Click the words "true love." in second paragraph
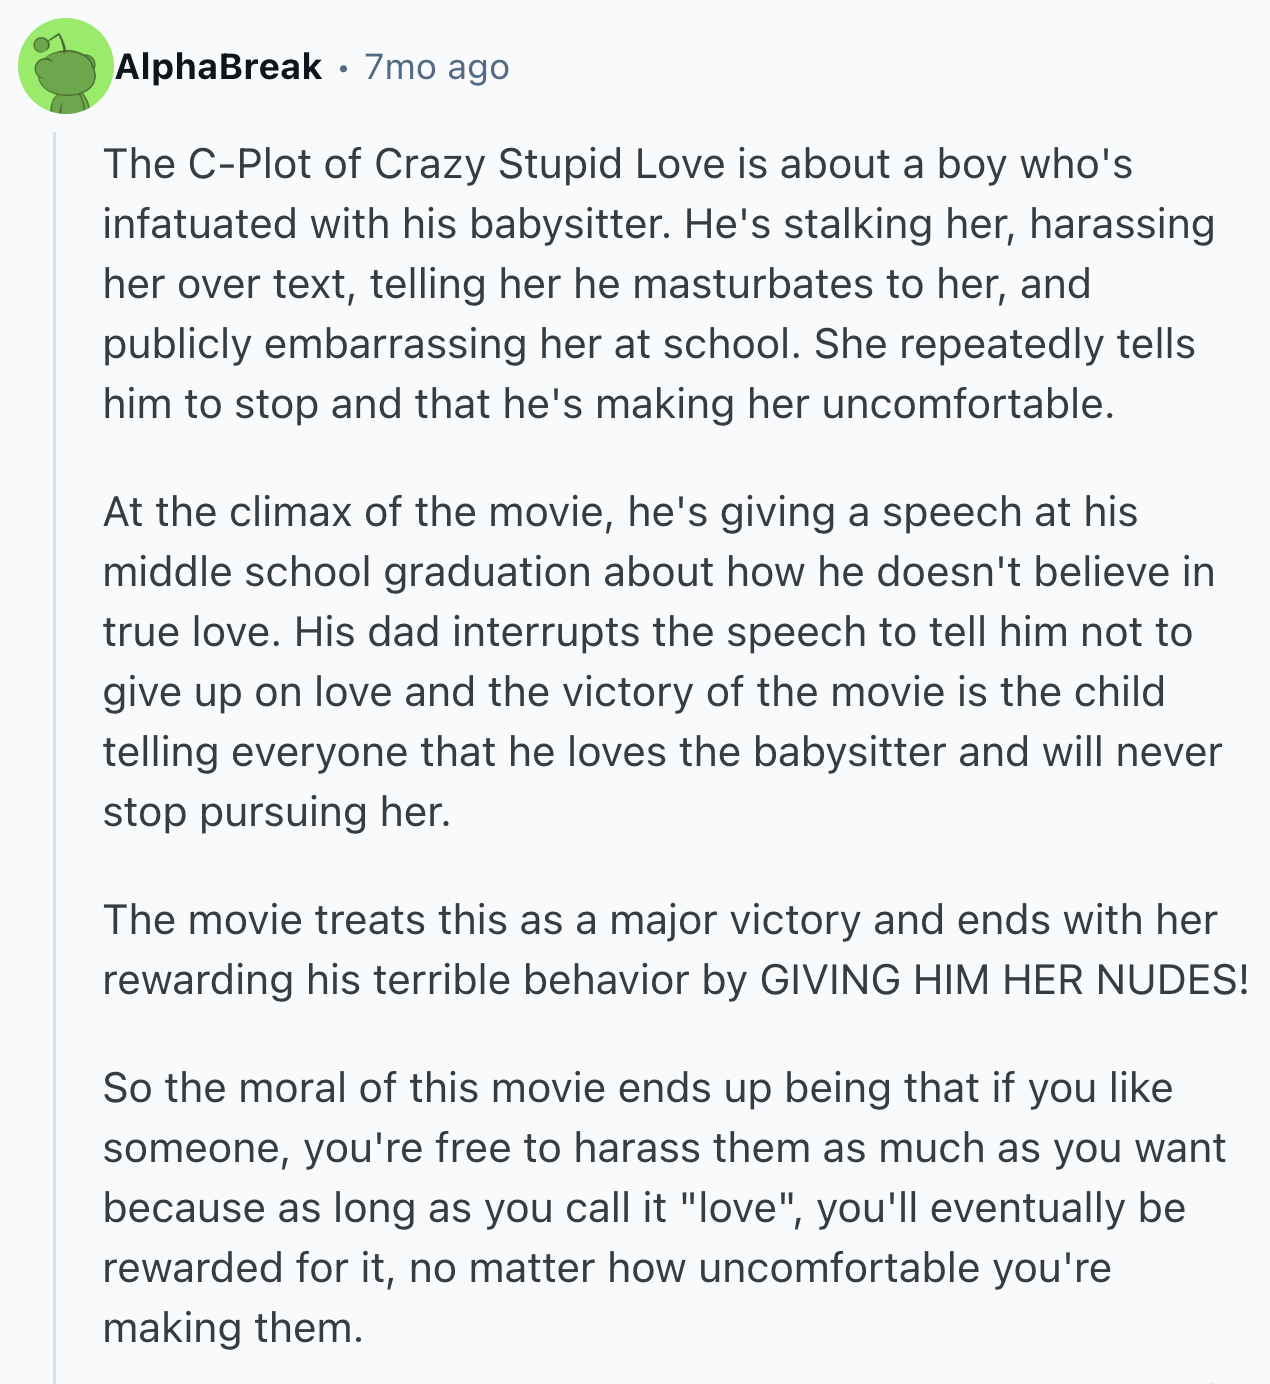The image size is (1270, 1384). click(191, 632)
